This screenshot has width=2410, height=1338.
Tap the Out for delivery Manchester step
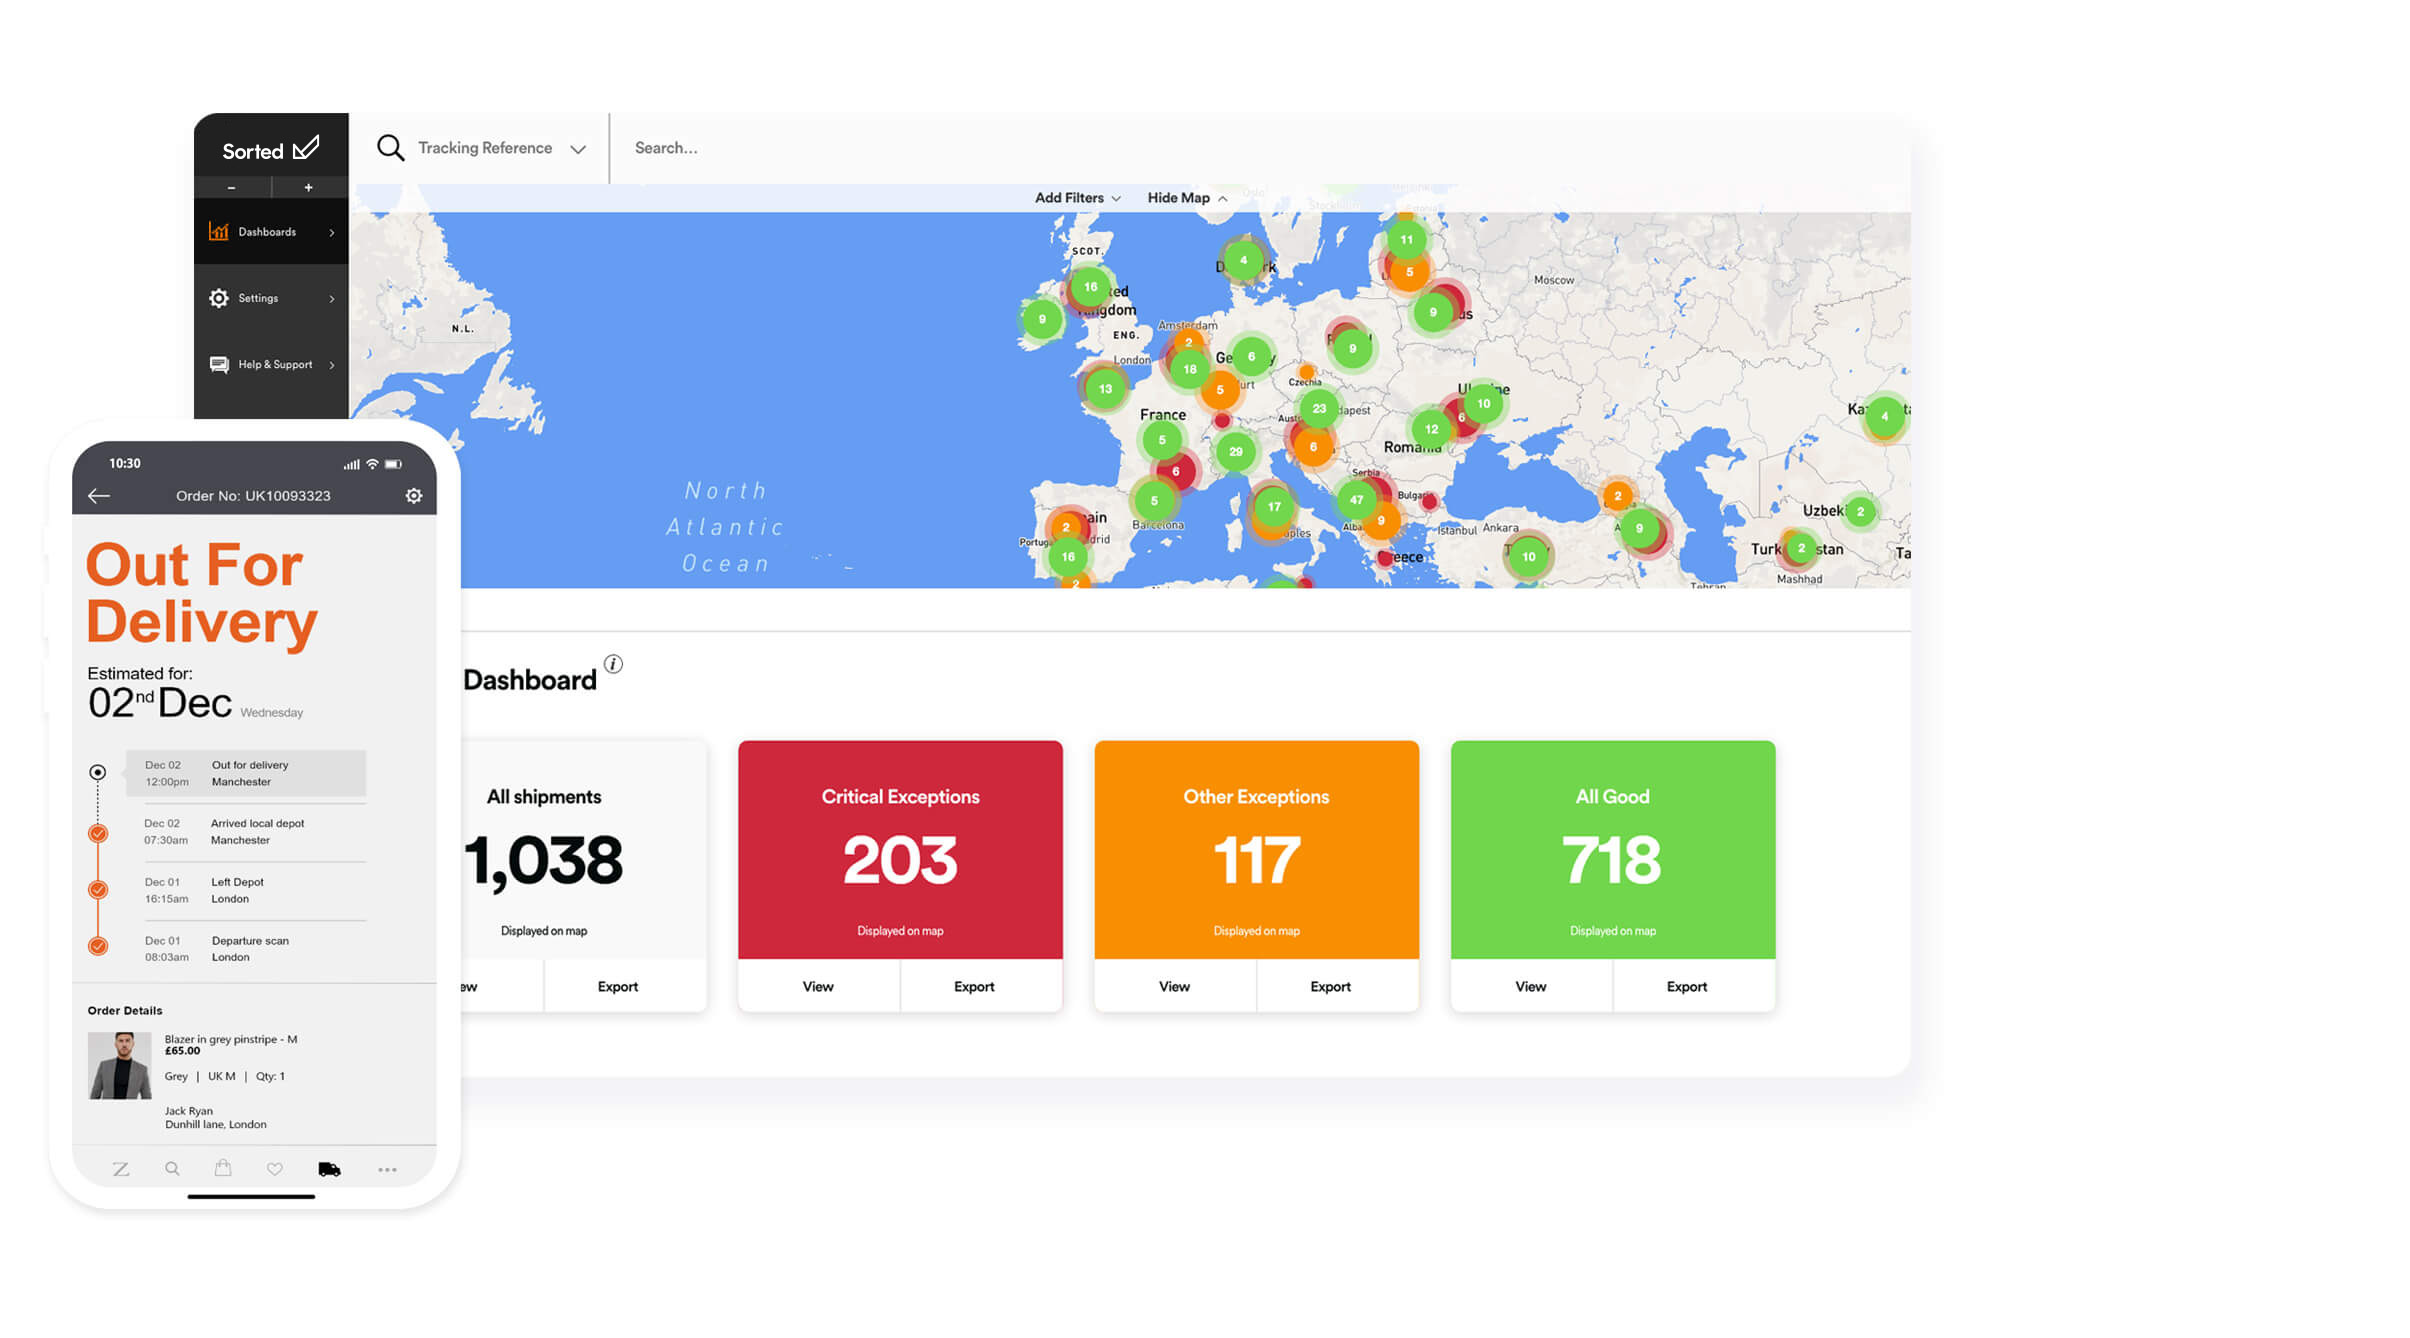(x=246, y=773)
